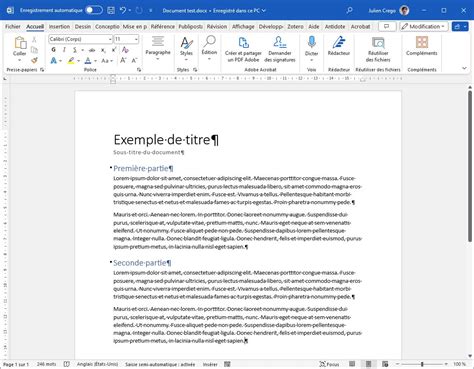The height and width of the screenshot is (369, 474).
Task: Open the Fichier menu tab
Action: (x=13, y=26)
